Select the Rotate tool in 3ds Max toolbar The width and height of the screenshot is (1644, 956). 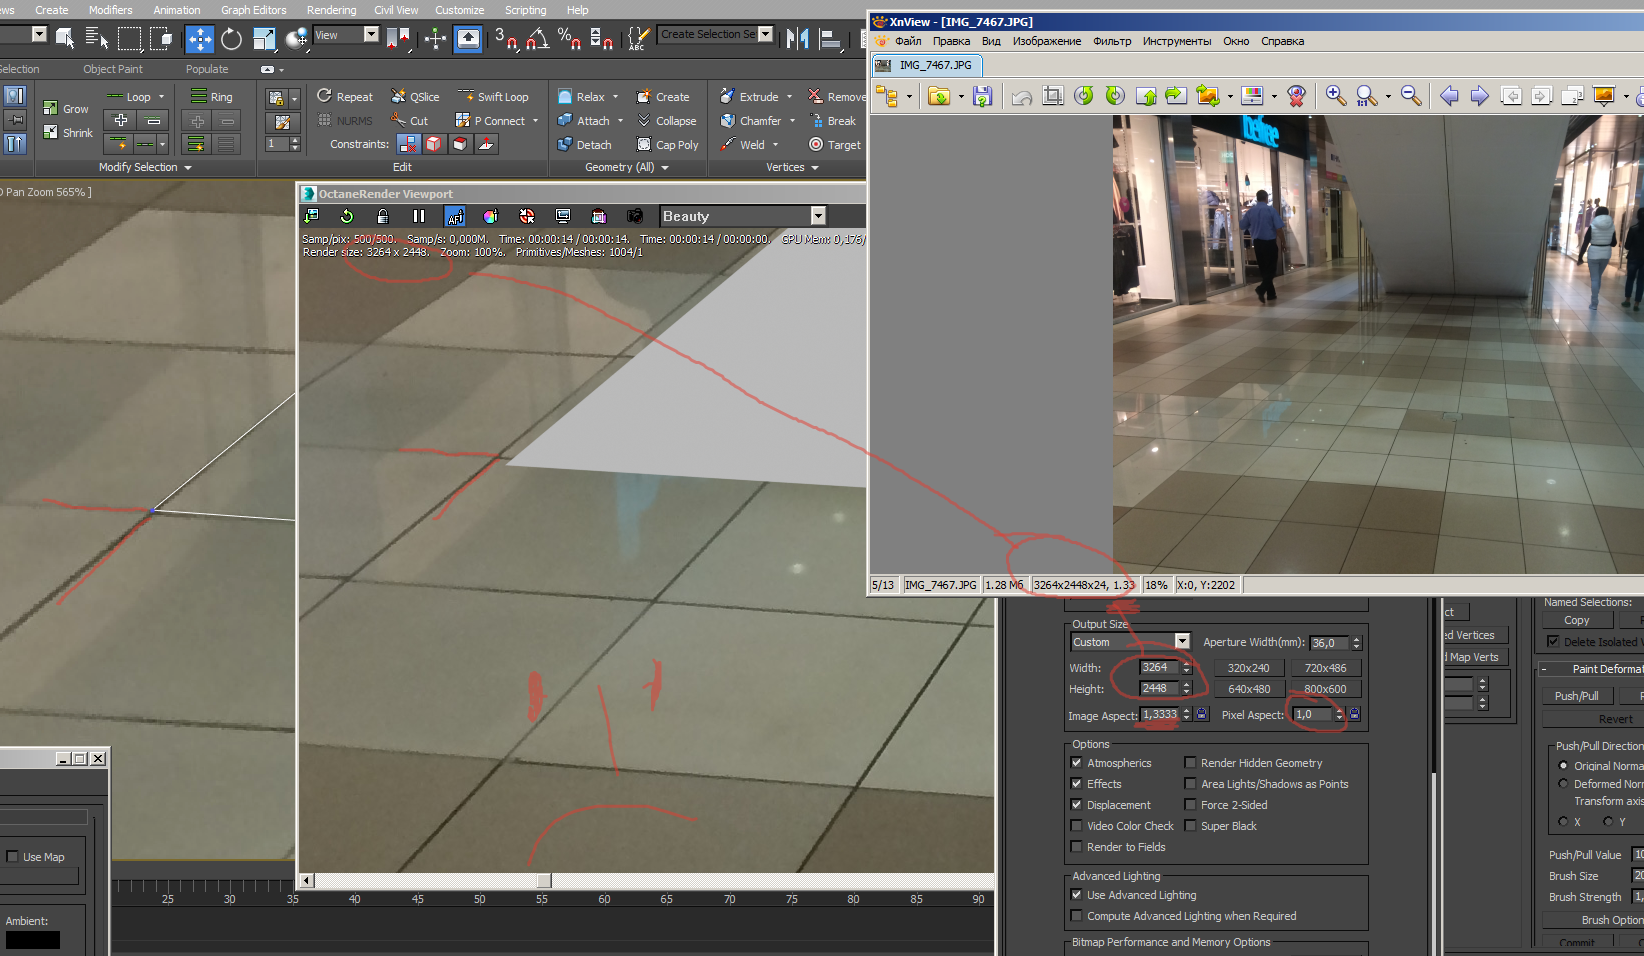231,39
